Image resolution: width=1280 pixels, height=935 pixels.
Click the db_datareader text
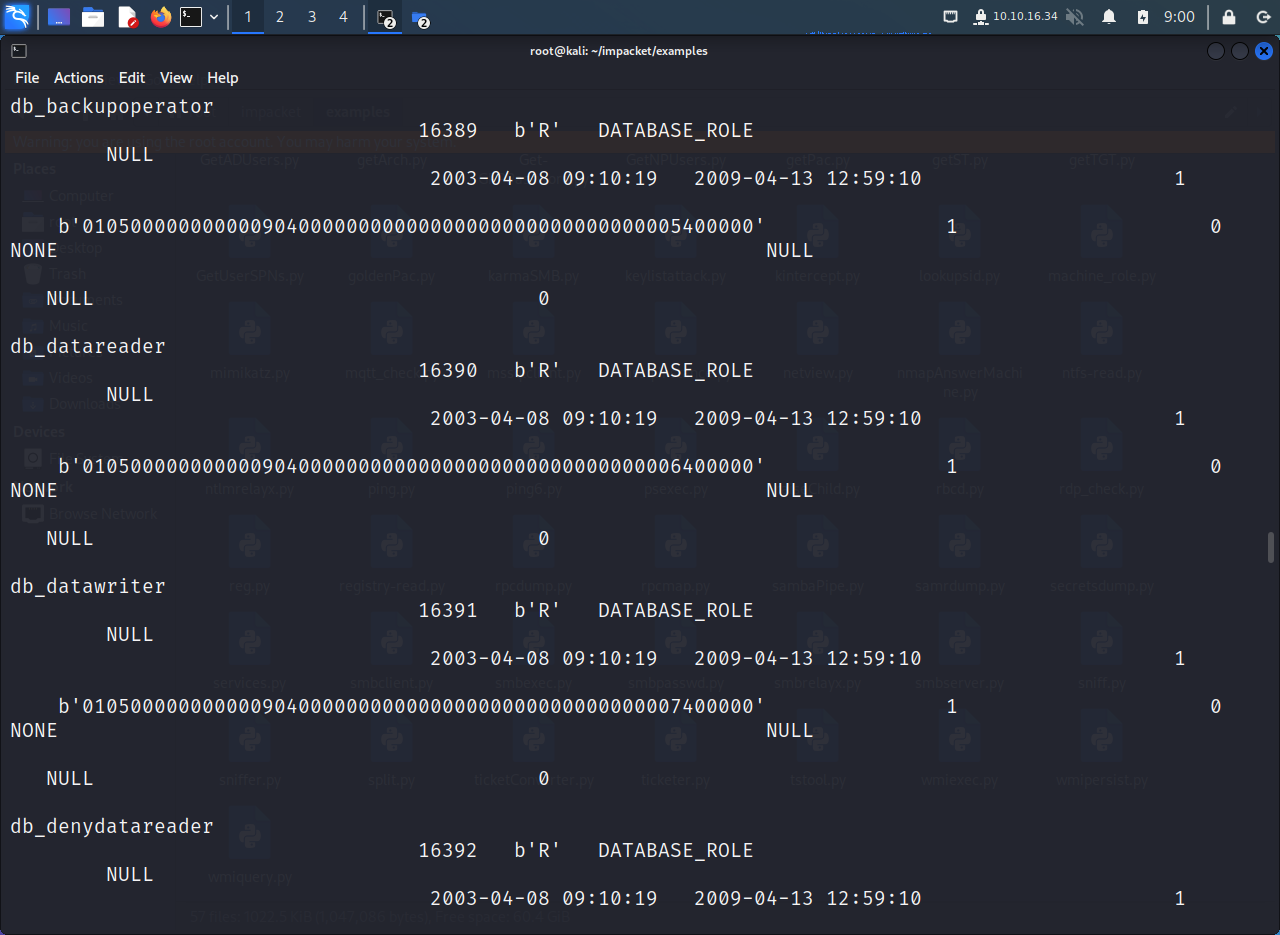click(x=88, y=346)
